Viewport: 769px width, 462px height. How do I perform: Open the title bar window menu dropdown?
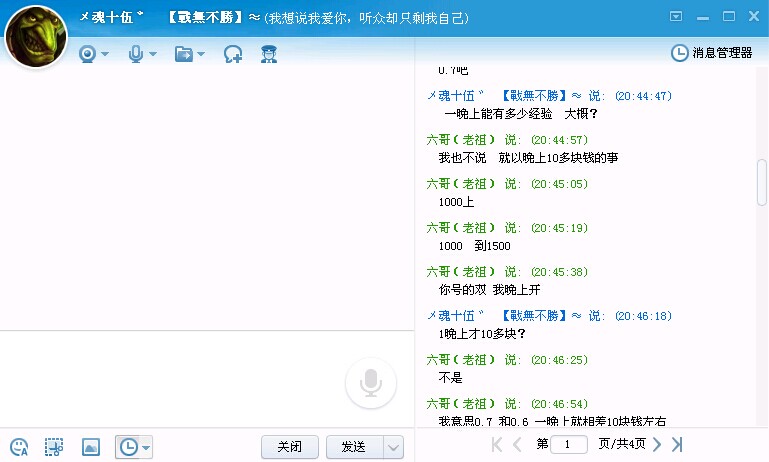(677, 16)
